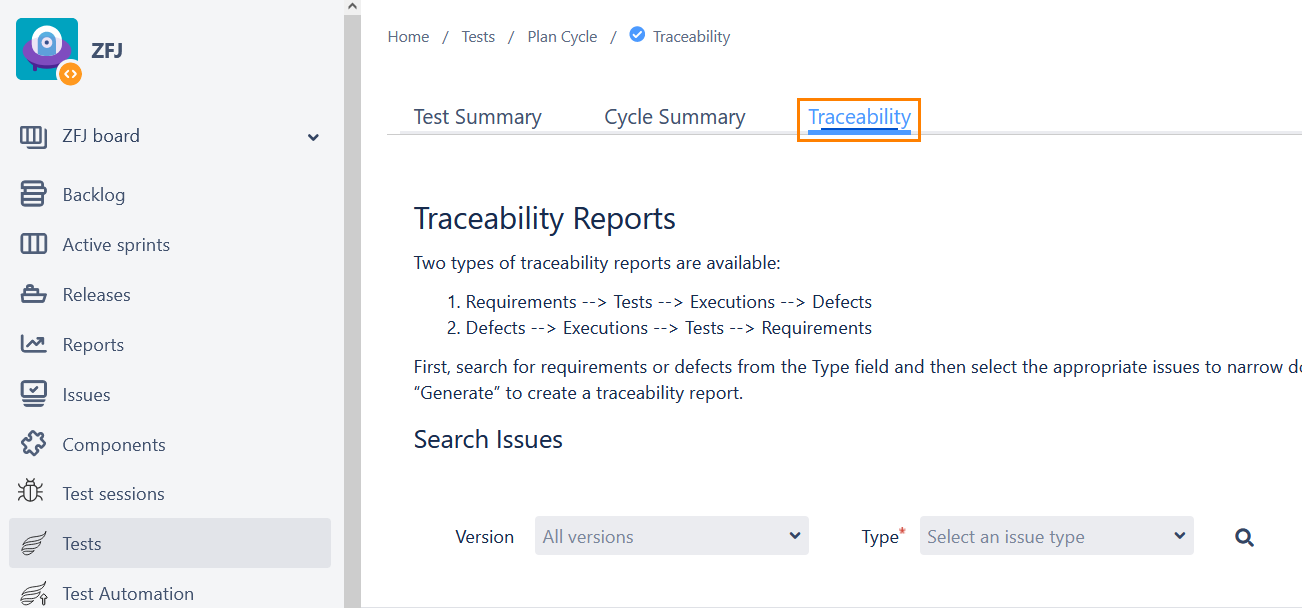The height and width of the screenshot is (608, 1302).
Task: Click the search magnifier beside the Type dropdown
Action: [1244, 537]
